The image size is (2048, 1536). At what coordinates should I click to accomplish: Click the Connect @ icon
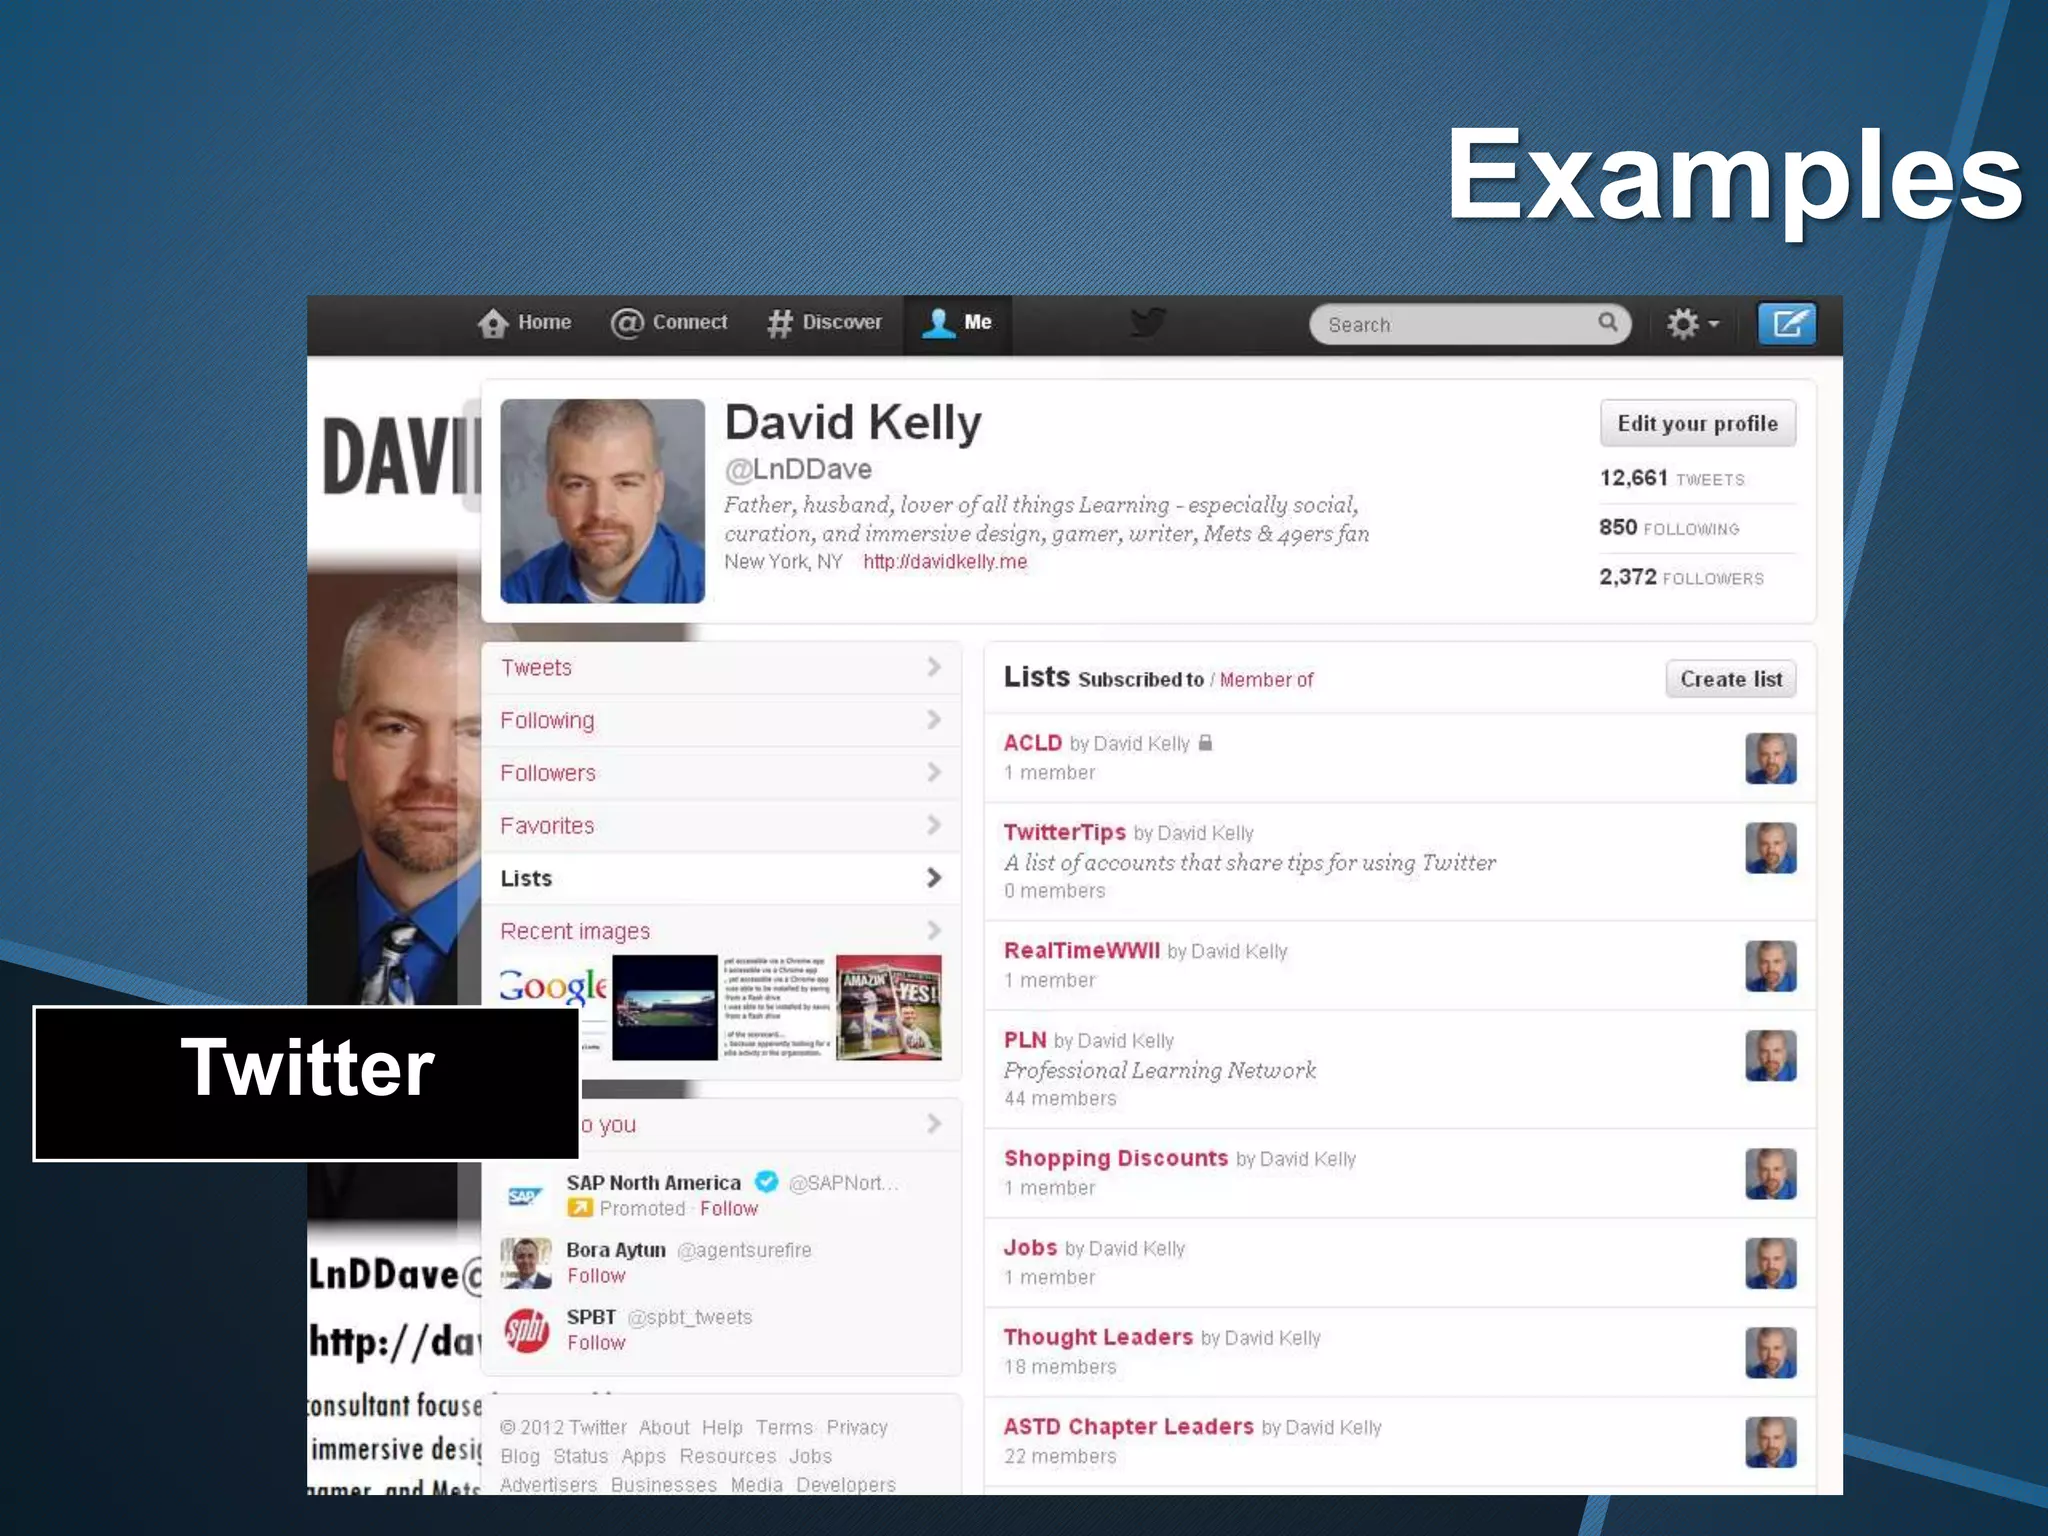coord(627,323)
